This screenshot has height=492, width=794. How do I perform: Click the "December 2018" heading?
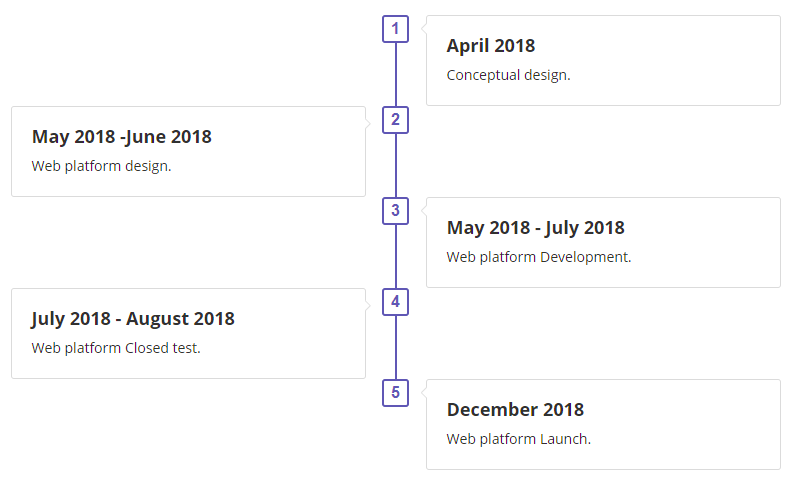coord(515,410)
